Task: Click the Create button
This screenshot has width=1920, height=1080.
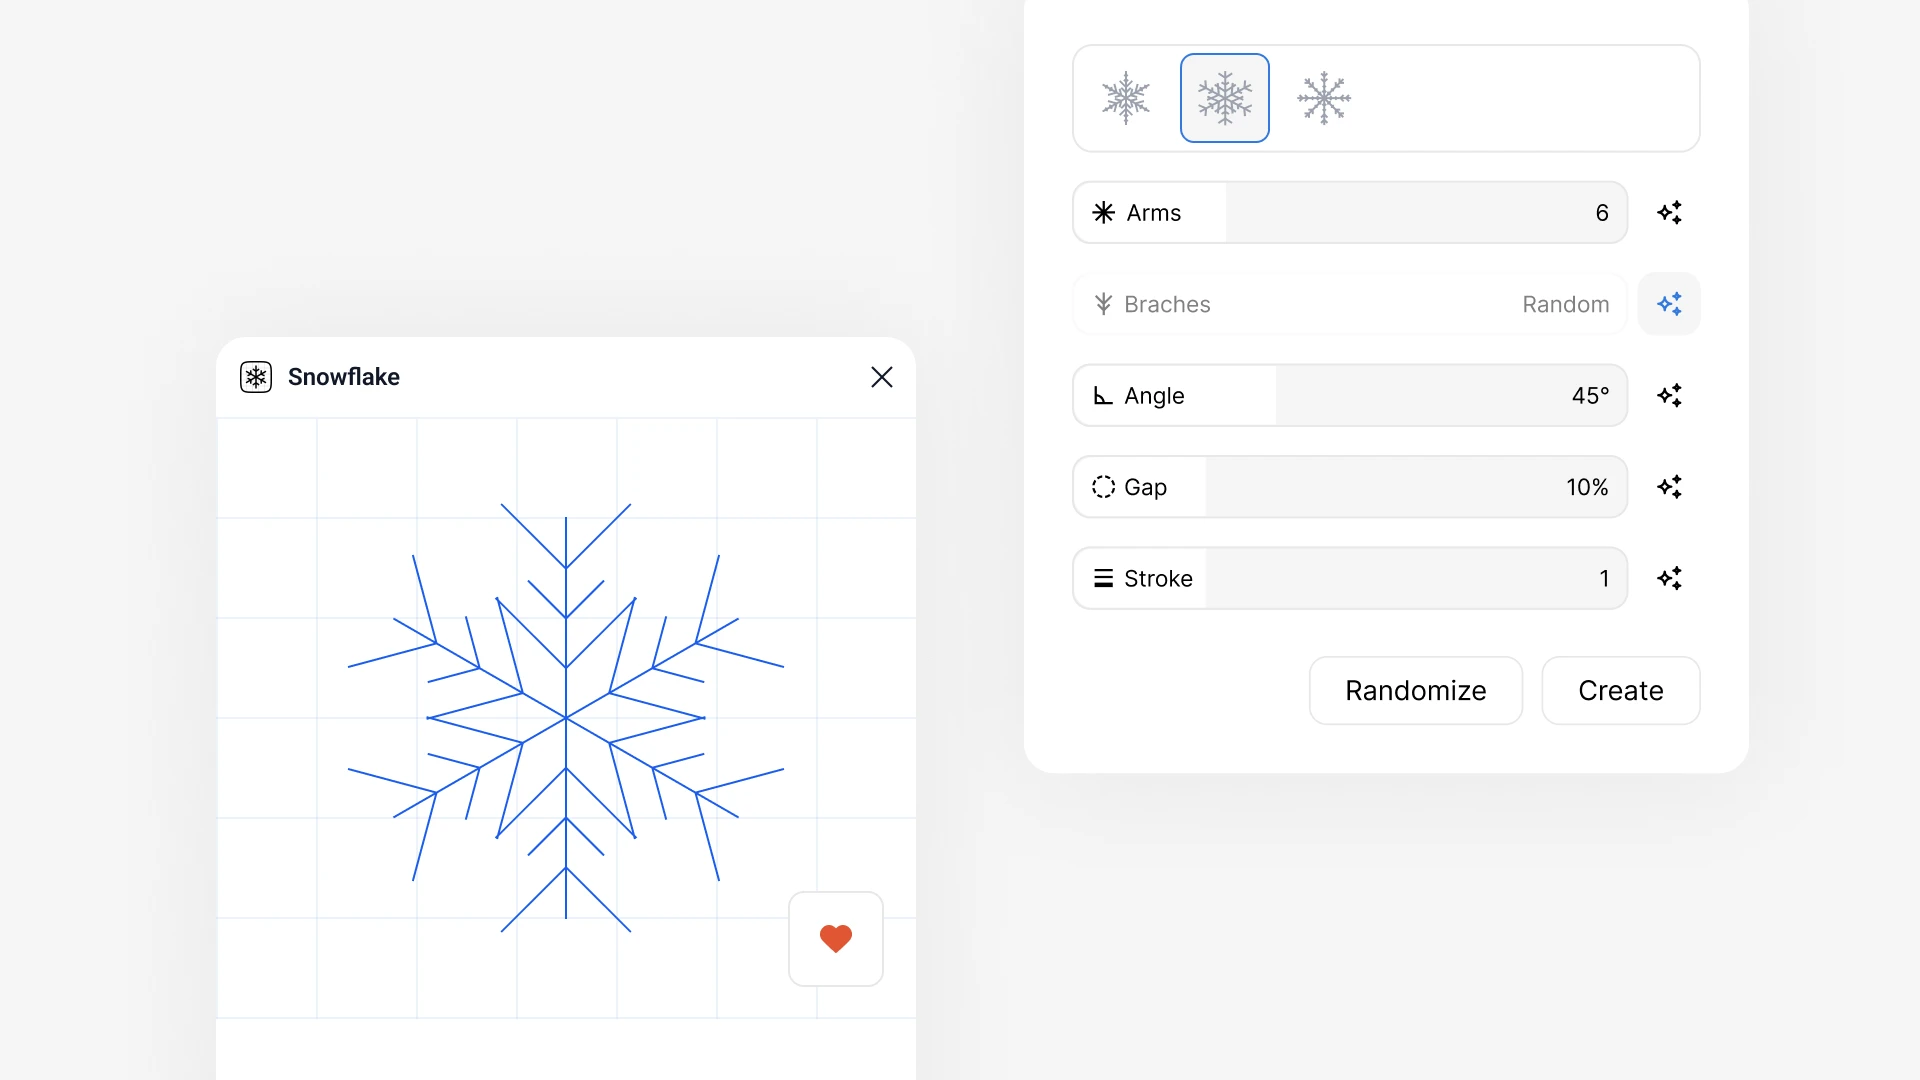Action: pyautogui.click(x=1621, y=691)
